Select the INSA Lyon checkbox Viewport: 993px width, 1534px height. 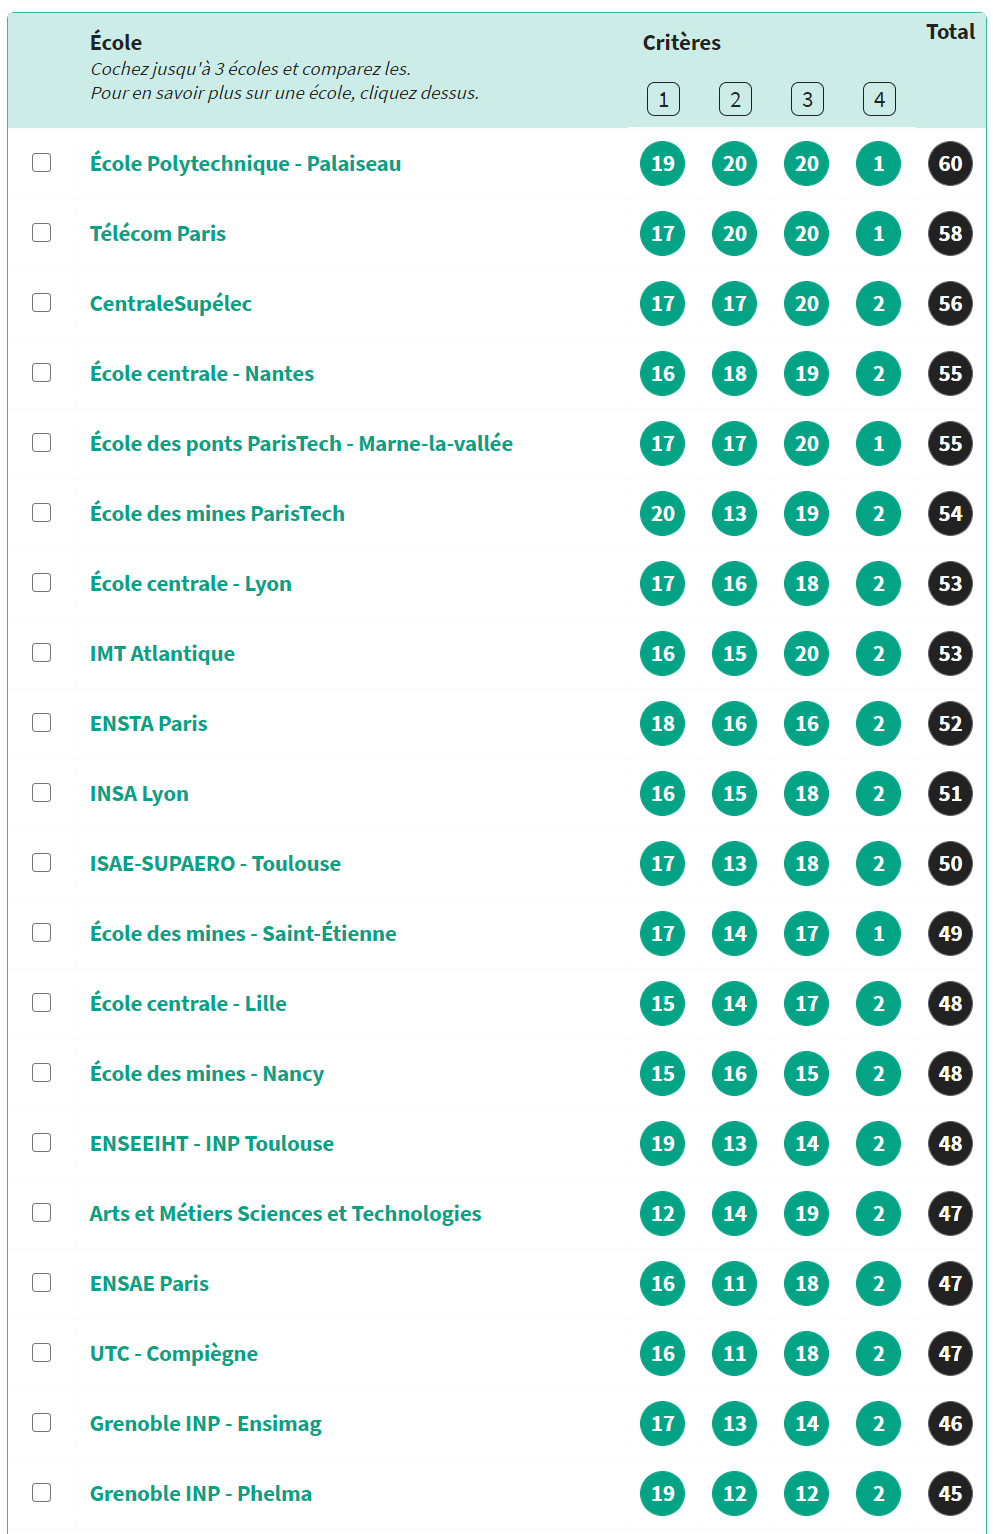point(41,792)
